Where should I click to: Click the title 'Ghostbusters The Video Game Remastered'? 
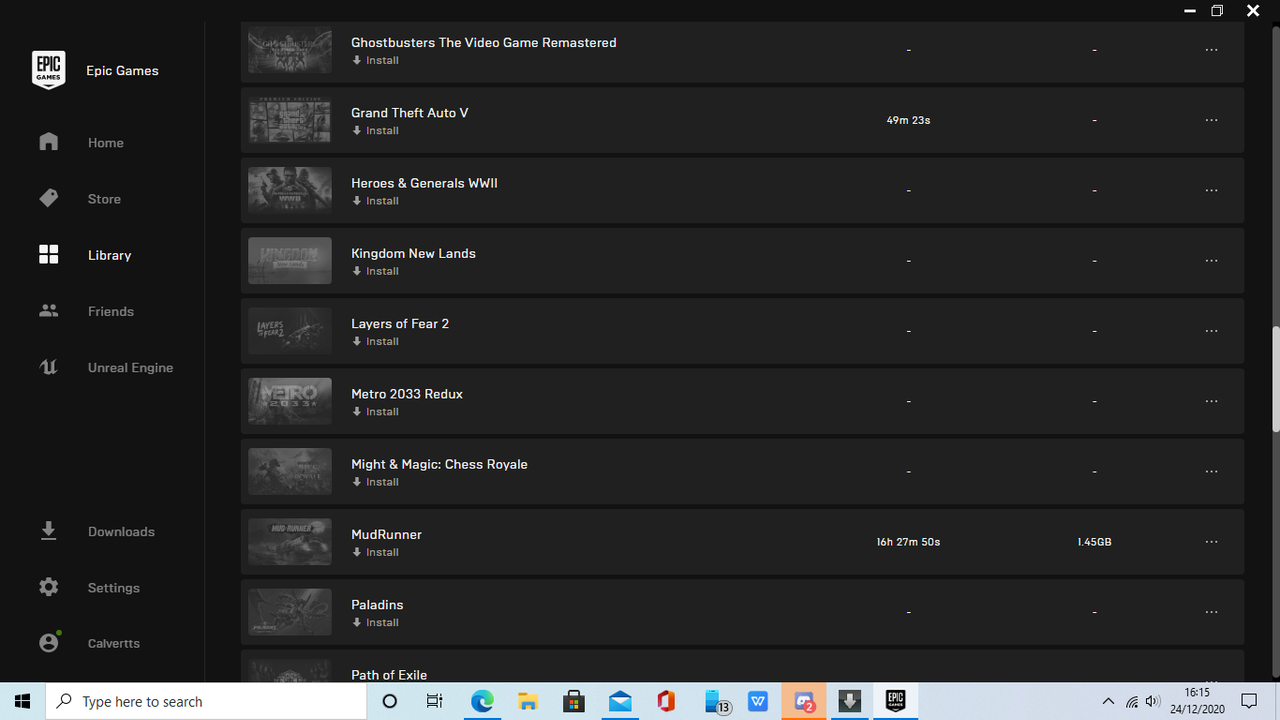484,43
